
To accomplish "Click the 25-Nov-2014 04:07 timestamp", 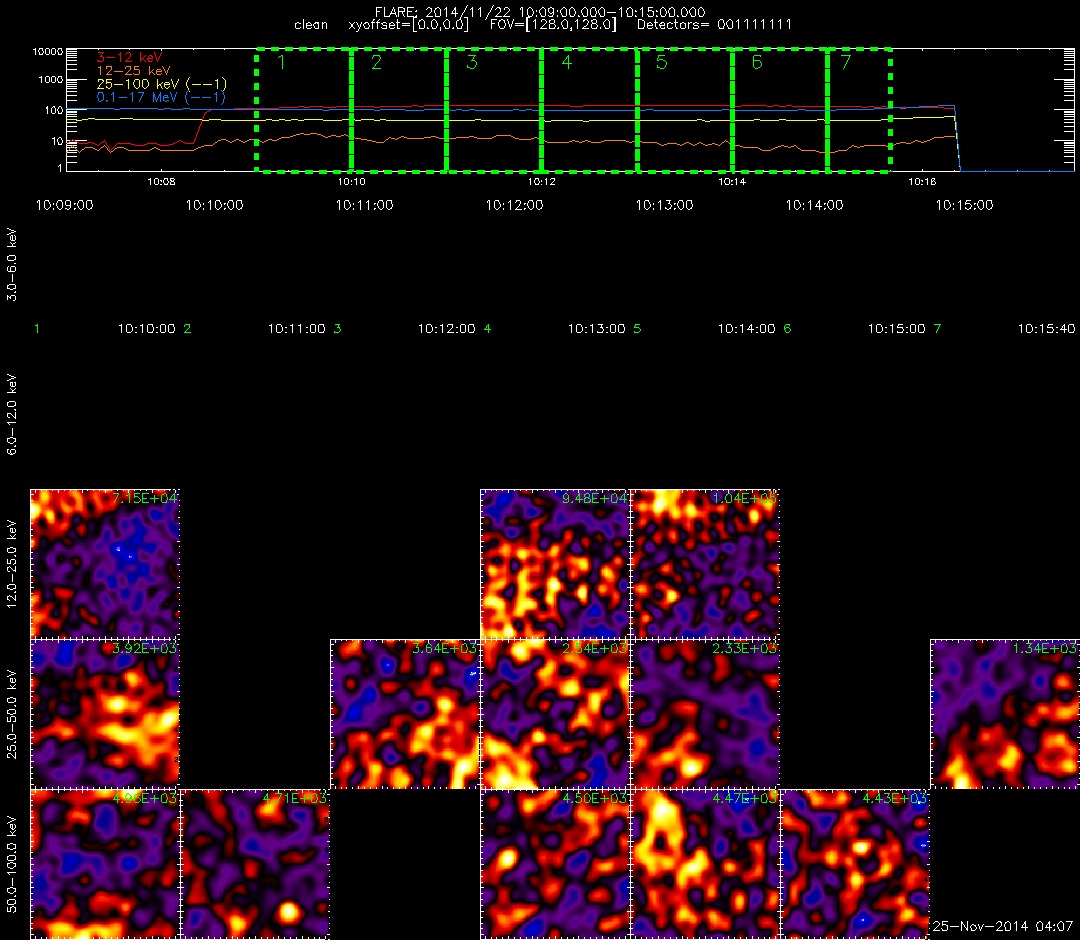I will tap(1003, 927).
